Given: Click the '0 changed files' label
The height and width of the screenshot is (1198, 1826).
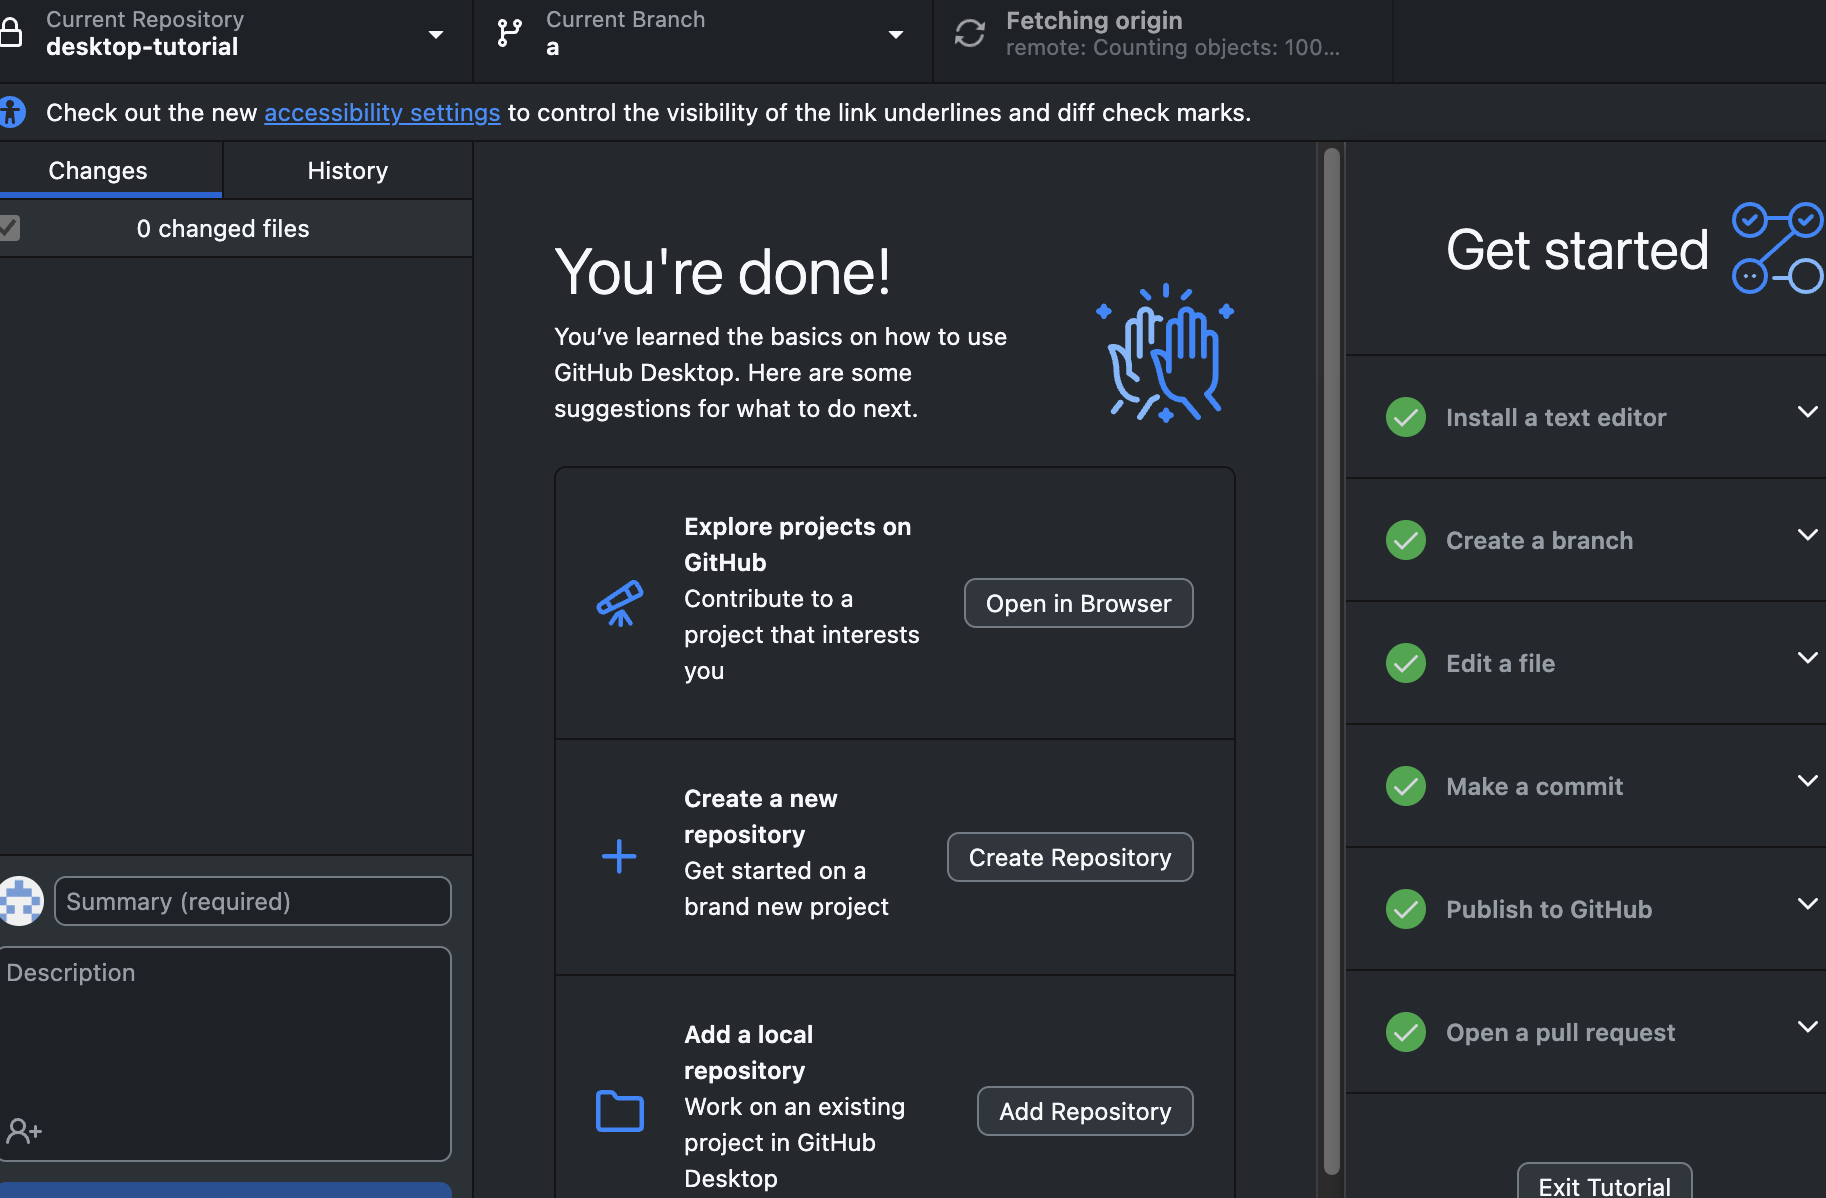Looking at the screenshot, I should (x=223, y=228).
